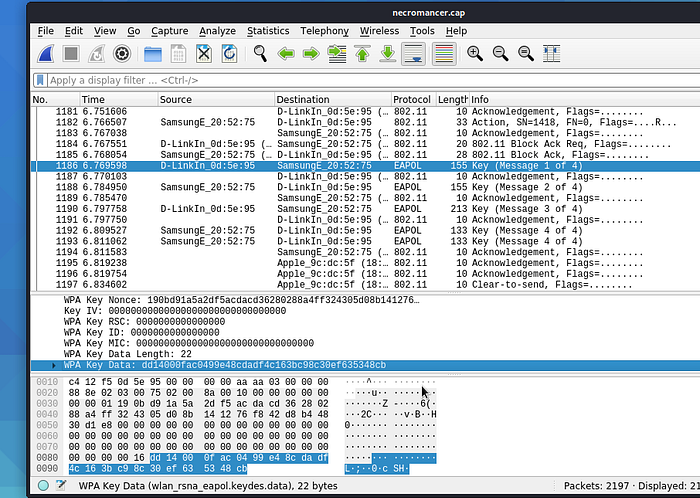Click the Source column header
This screenshot has width=700, height=498.
tap(176, 100)
